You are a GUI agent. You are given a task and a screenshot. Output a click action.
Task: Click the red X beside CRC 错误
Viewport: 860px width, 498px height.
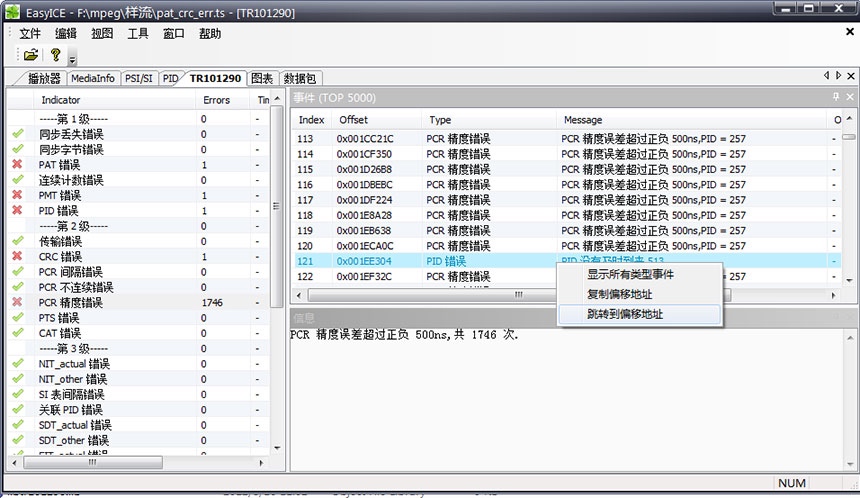coord(18,257)
